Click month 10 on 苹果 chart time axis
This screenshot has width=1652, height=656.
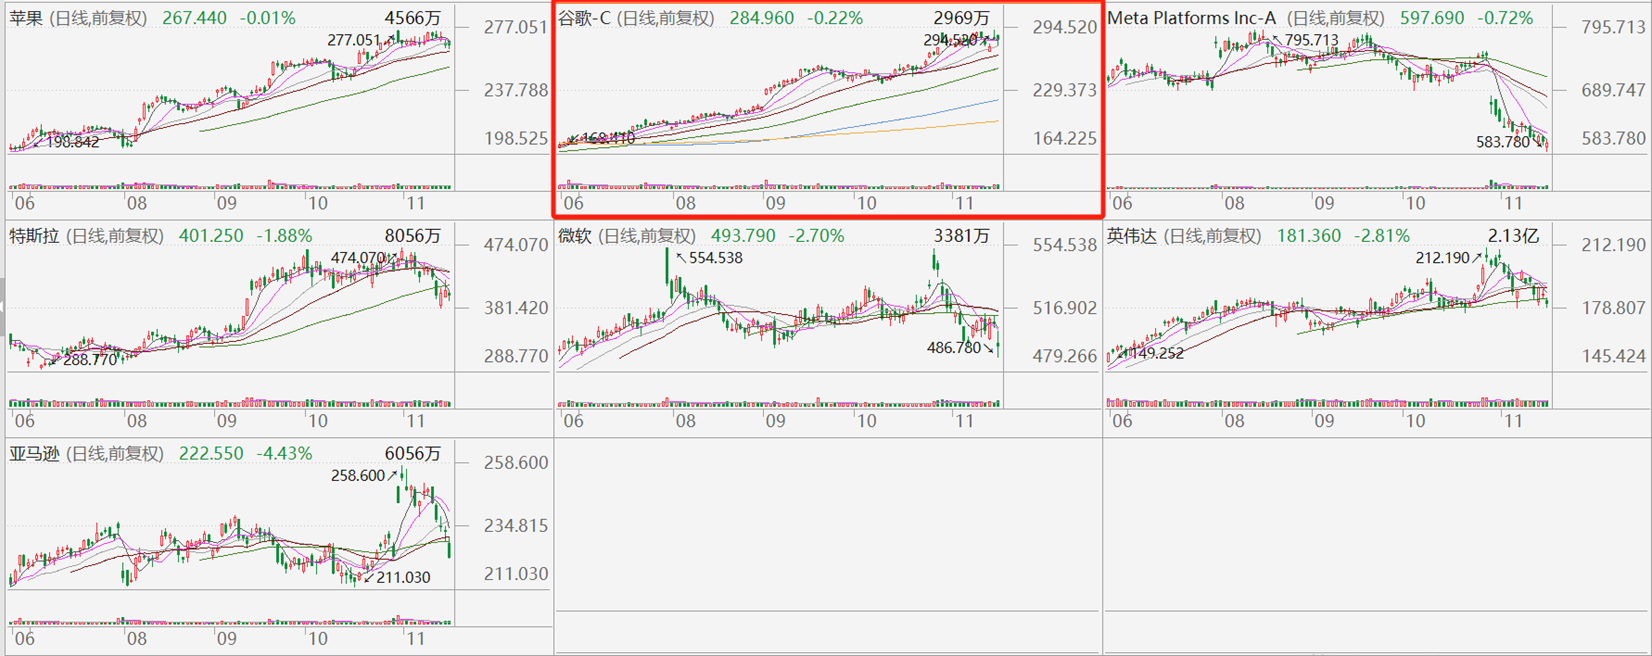point(317,203)
